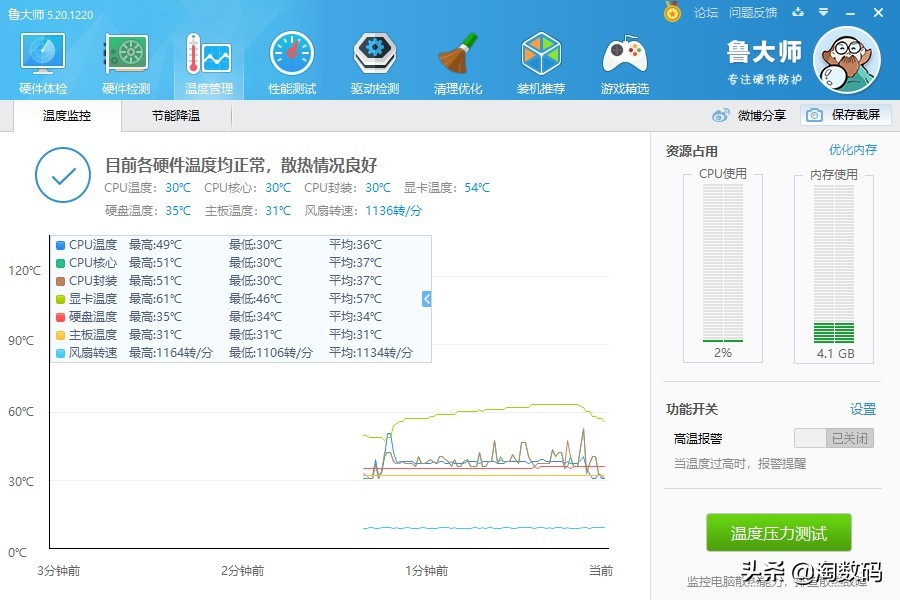Launch 驱动检测 (Driver Detection)
The height and width of the screenshot is (600, 900).
374,60
